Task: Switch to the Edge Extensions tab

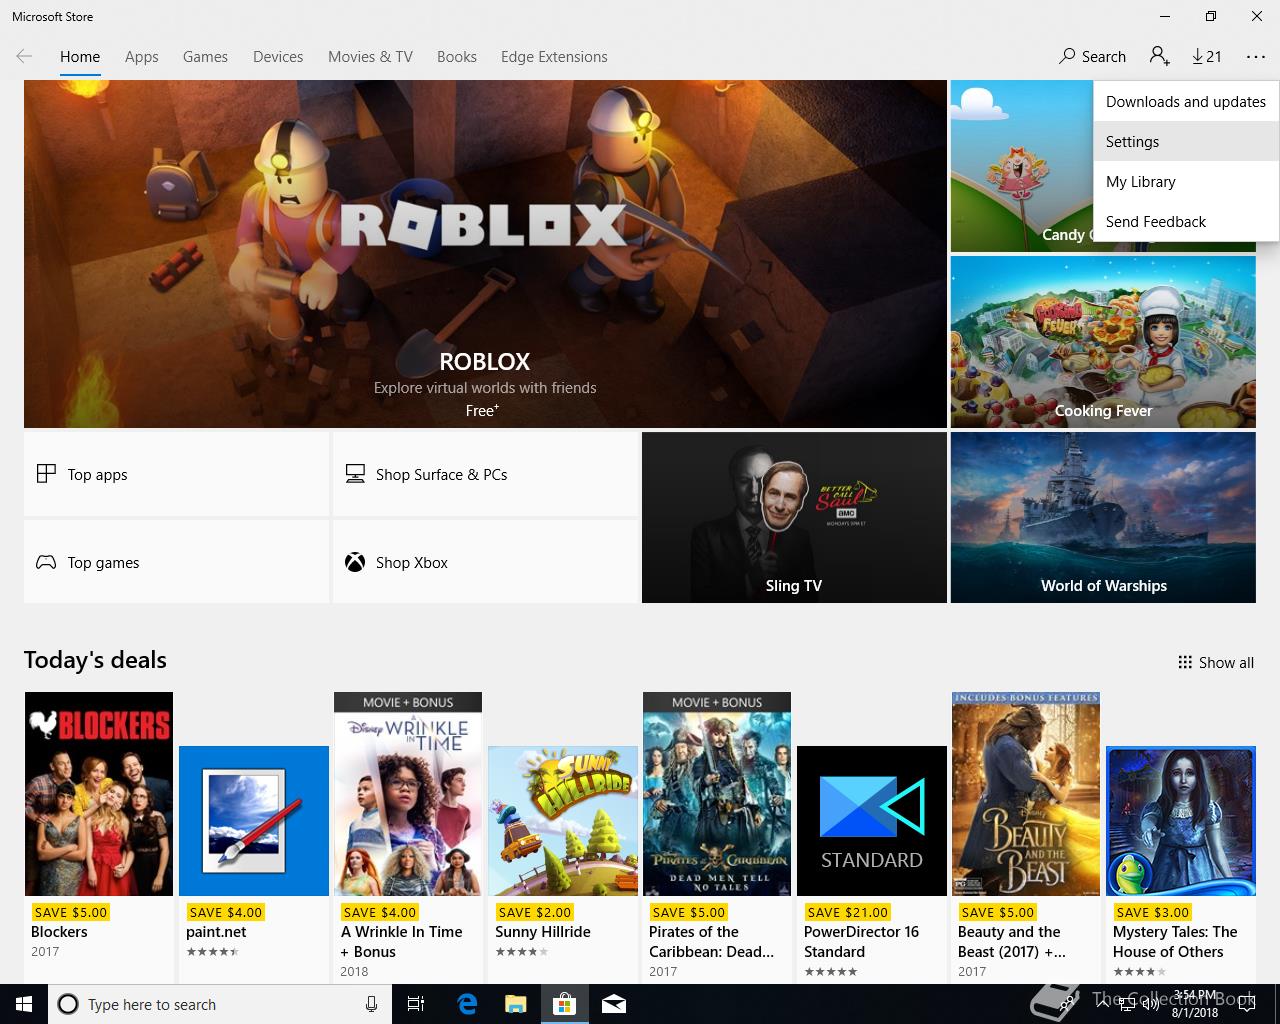Action: 554,57
